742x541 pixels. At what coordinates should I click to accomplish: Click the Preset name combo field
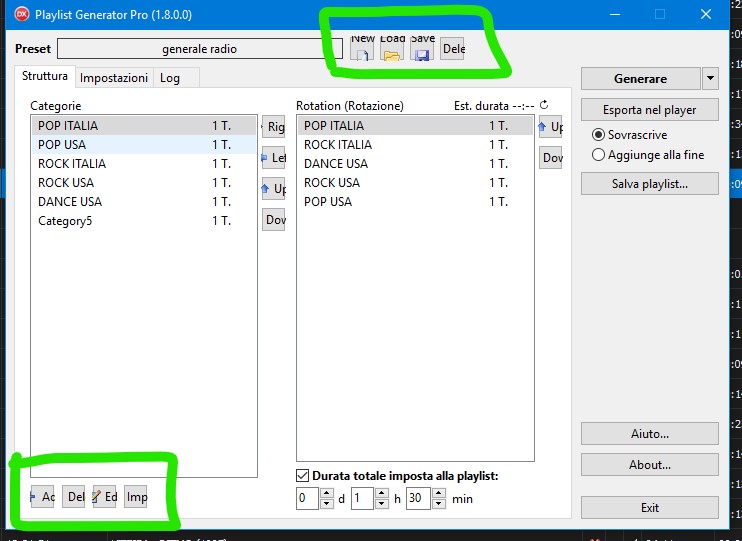click(x=200, y=49)
